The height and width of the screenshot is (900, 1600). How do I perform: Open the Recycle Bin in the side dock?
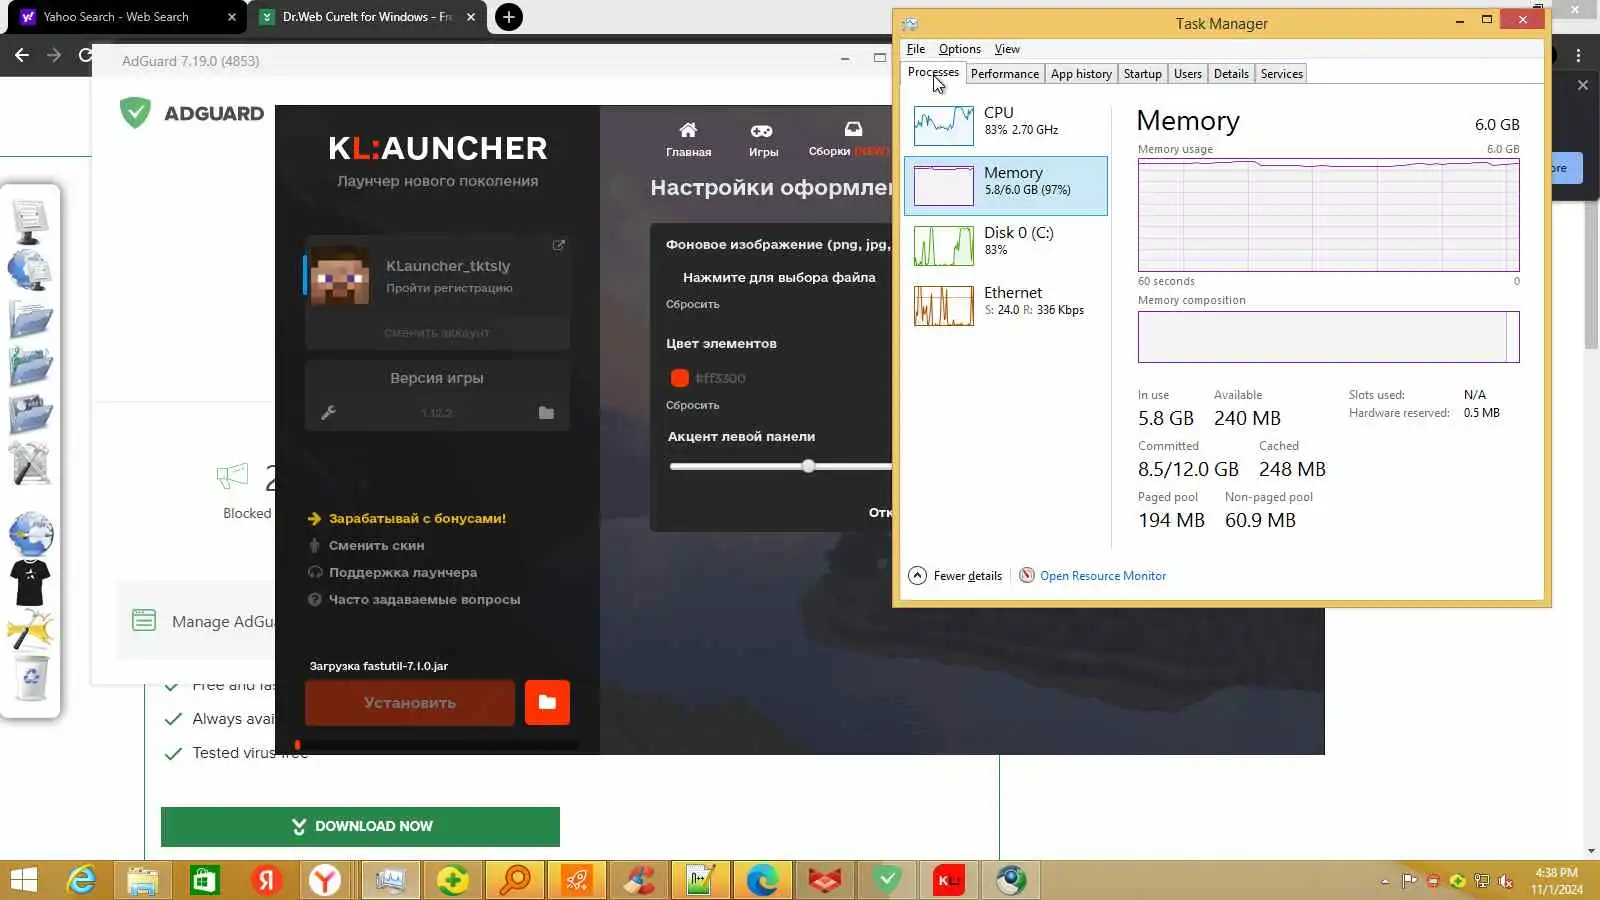(32, 678)
